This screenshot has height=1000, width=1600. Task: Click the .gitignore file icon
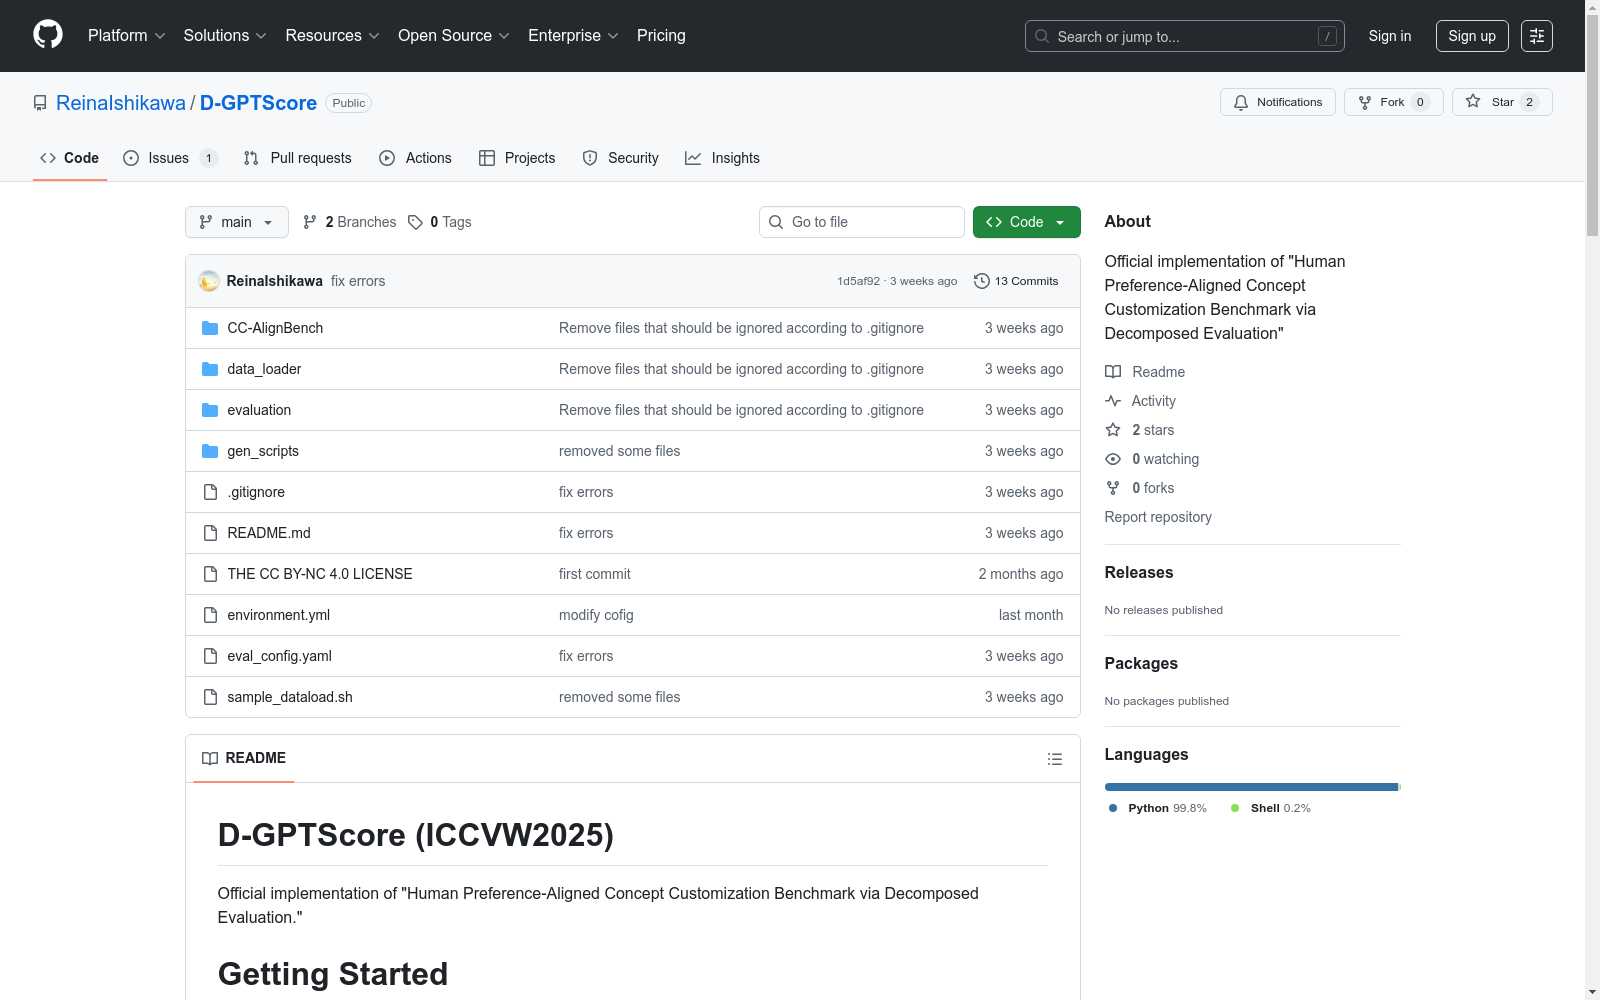coord(210,492)
